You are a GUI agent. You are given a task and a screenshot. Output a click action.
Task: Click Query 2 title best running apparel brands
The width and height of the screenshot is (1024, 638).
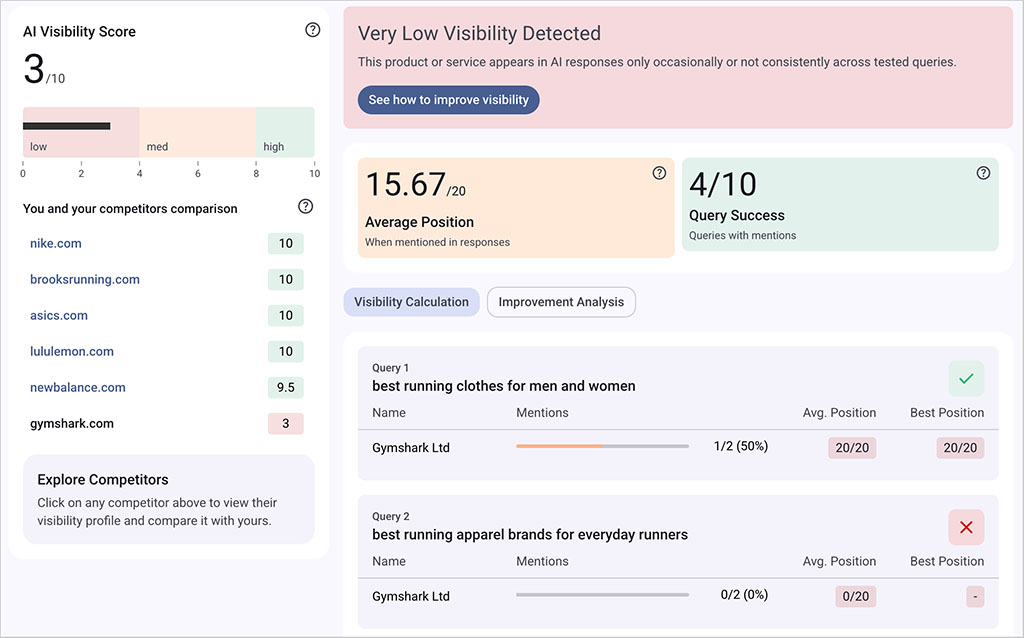(x=530, y=535)
